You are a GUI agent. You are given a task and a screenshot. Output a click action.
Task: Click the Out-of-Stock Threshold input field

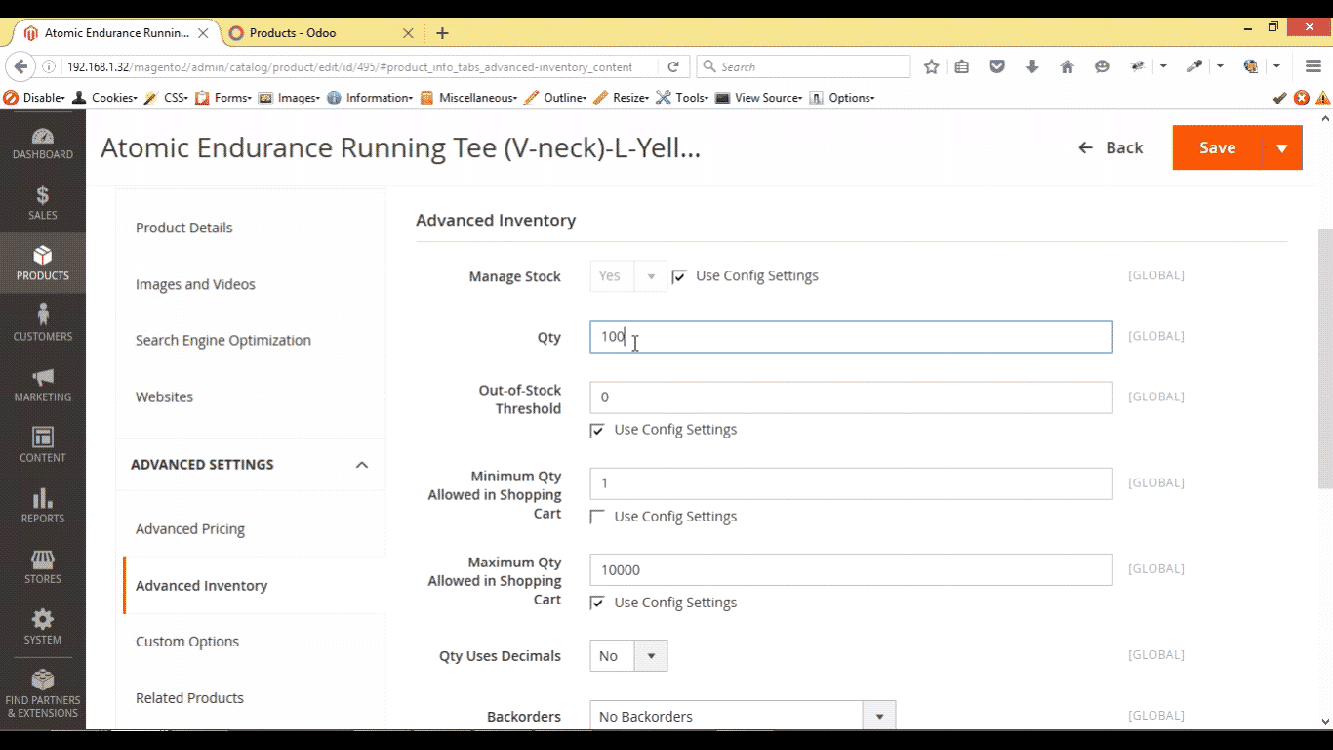[850, 397]
